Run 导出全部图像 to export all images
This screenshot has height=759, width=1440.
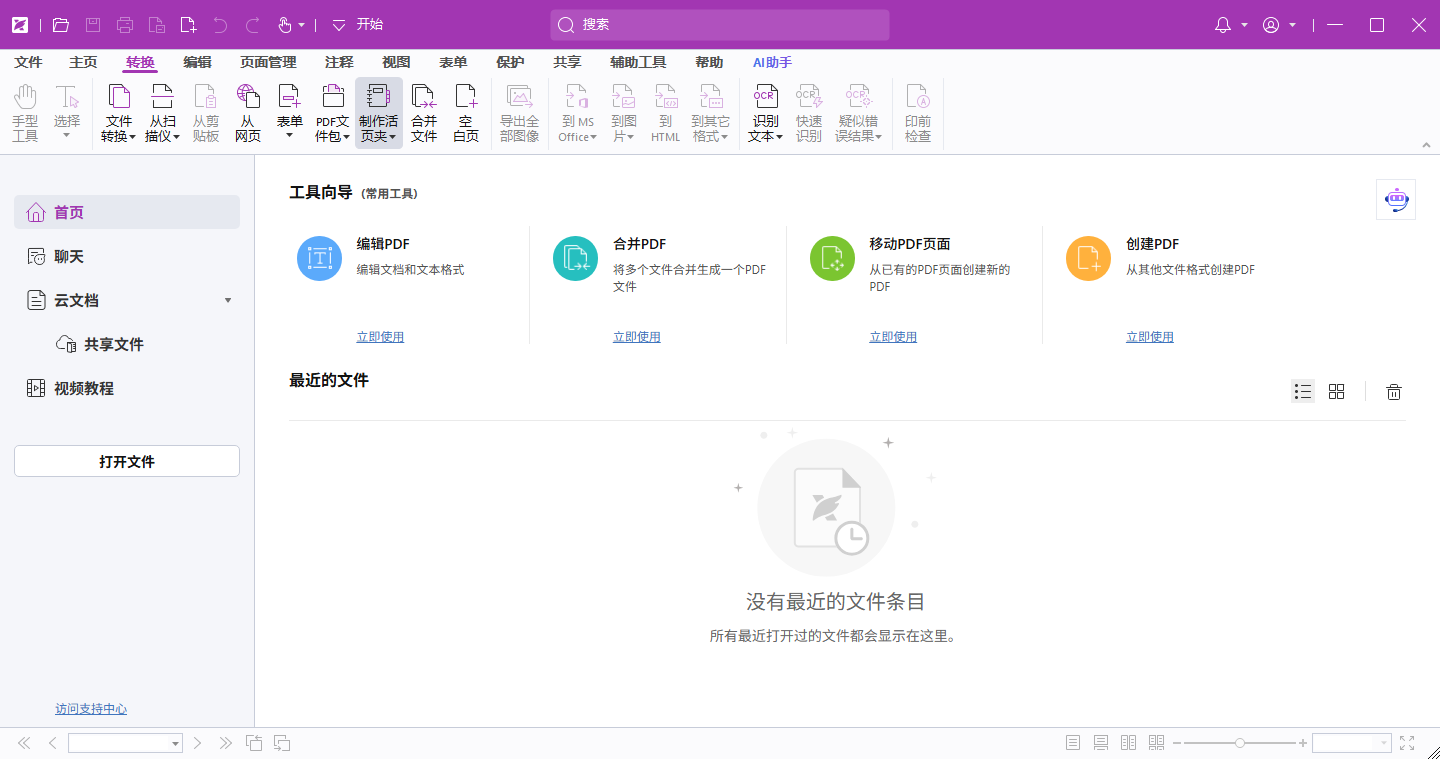[519, 110]
